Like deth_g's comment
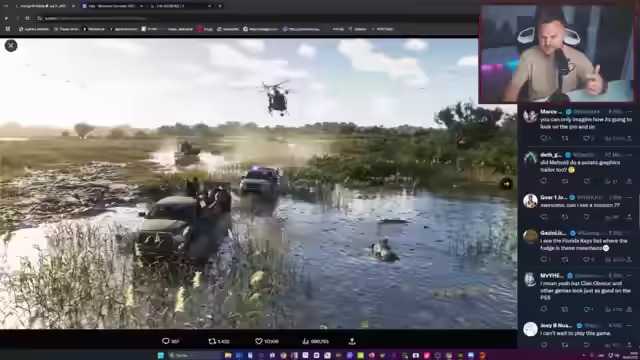640x360 pixels. [587, 181]
